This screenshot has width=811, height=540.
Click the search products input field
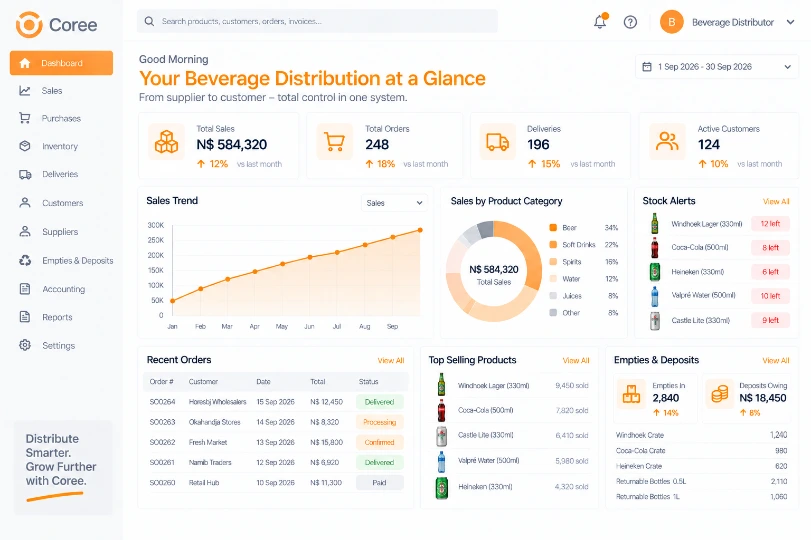coord(318,21)
